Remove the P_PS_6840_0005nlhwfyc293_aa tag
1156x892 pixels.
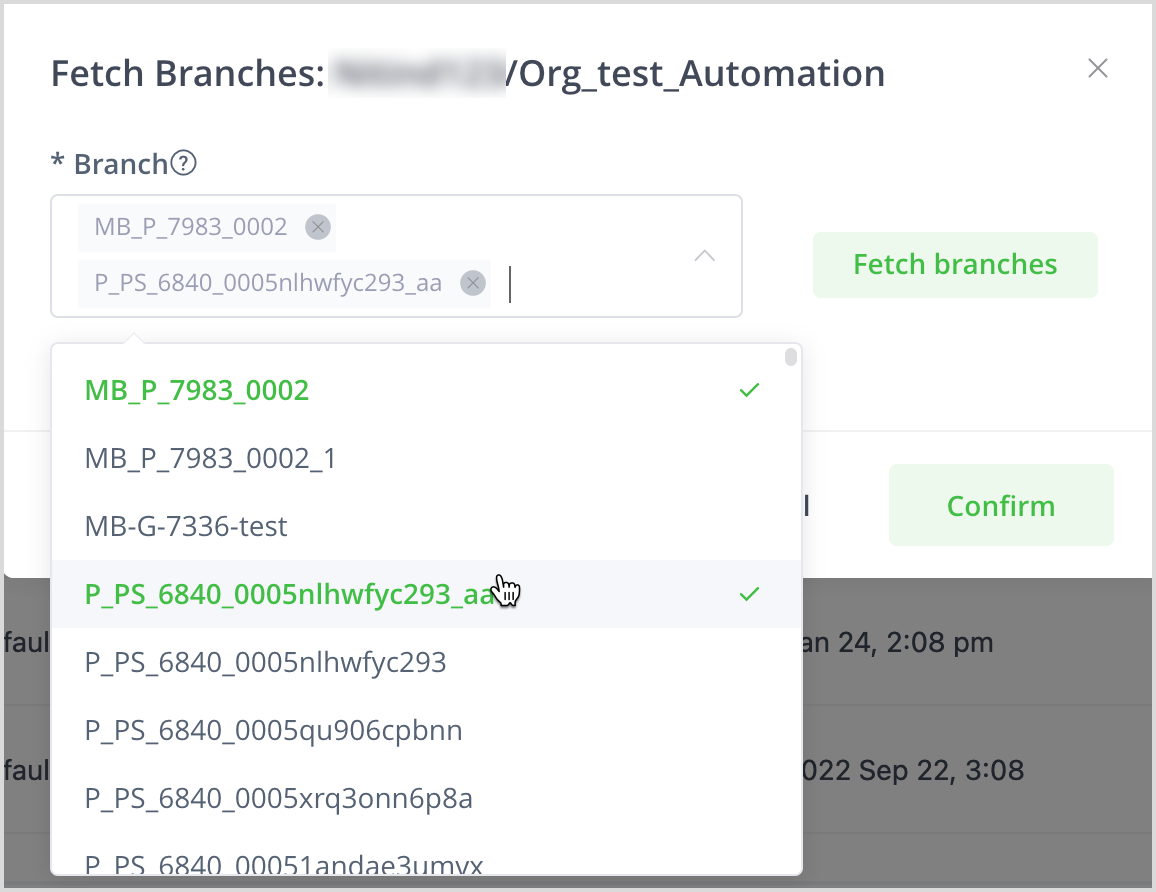(473, 284)
